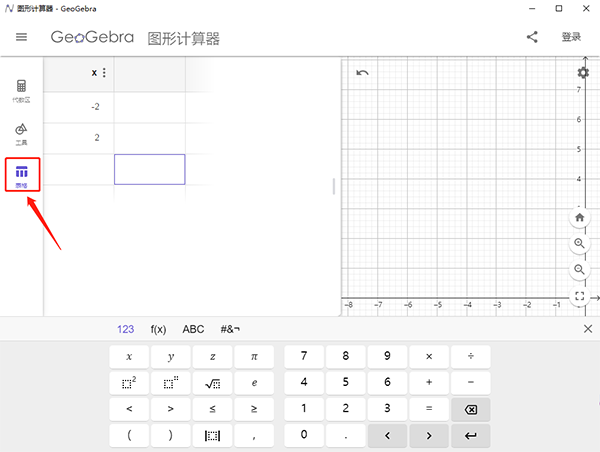Tap the Euler e key
Screen dimensions: 600x452
tap(254, 383)
